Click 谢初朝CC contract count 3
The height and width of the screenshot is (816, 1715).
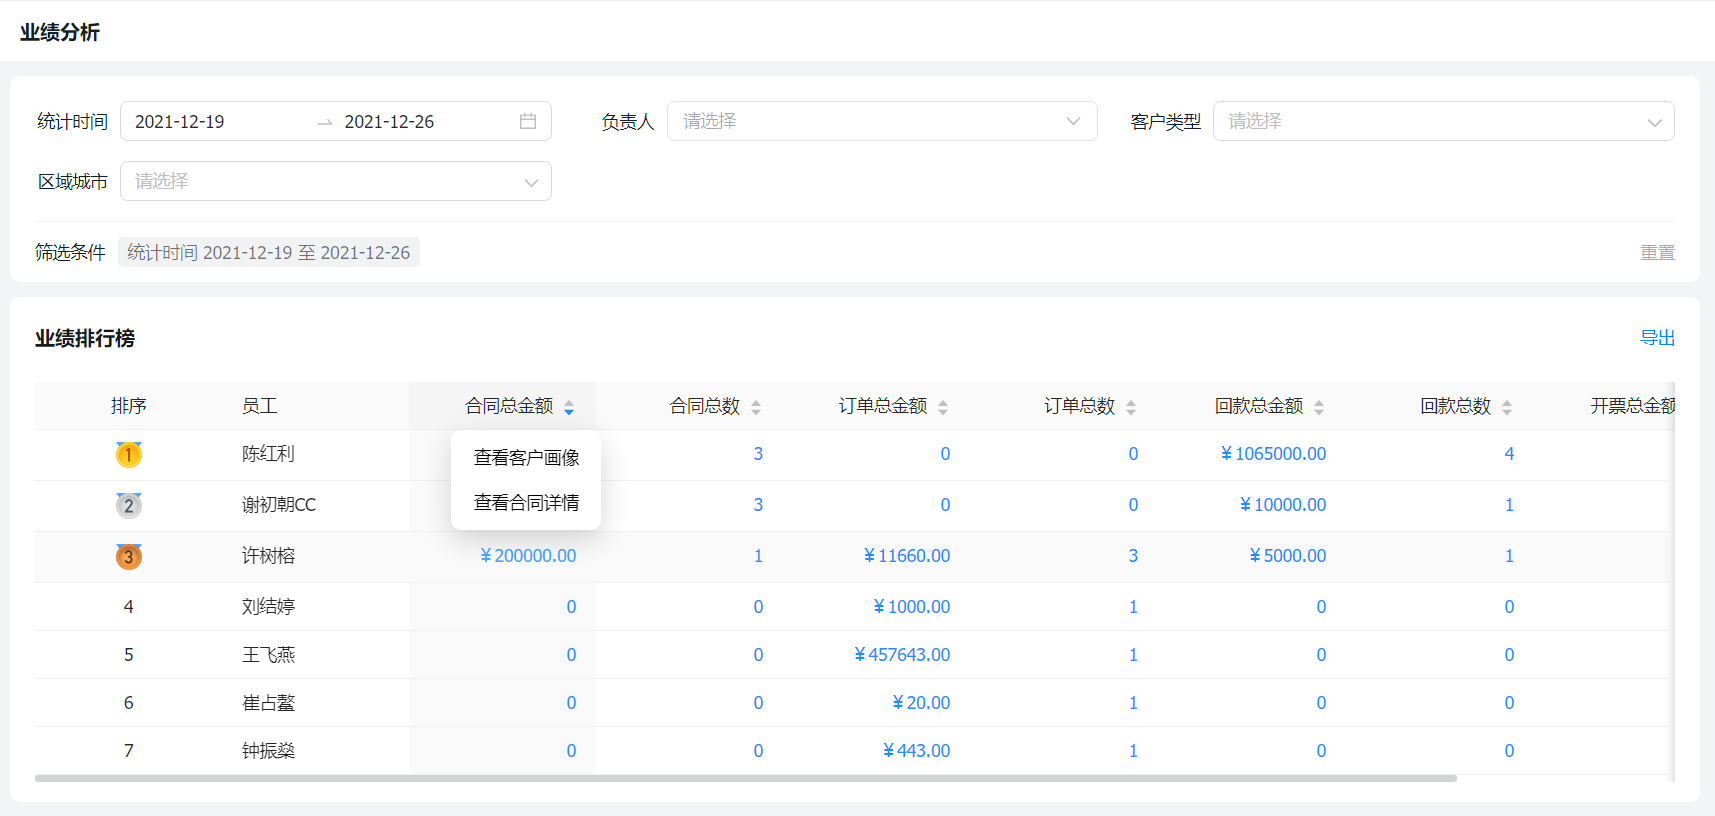pyautogui.click(x=758, y=505)
